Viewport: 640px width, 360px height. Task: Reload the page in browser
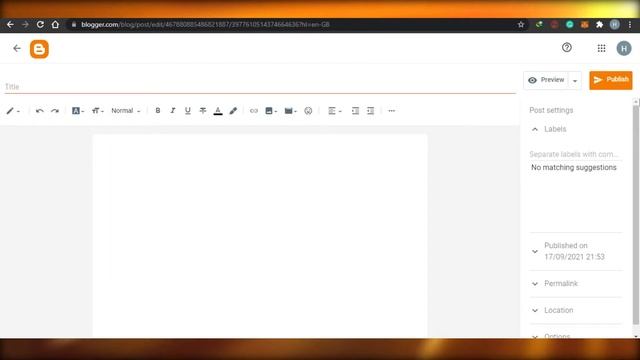[40, 24]
